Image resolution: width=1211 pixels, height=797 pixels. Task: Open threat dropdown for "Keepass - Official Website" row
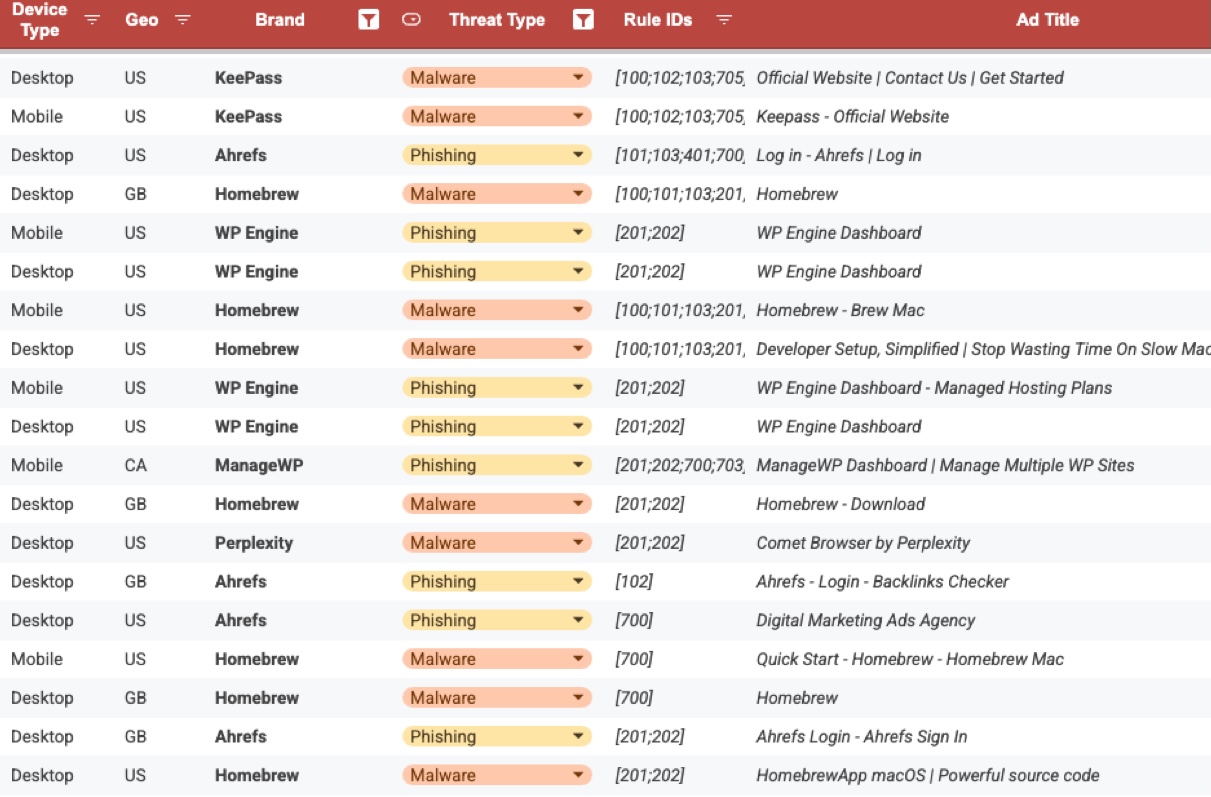point(578,116)
